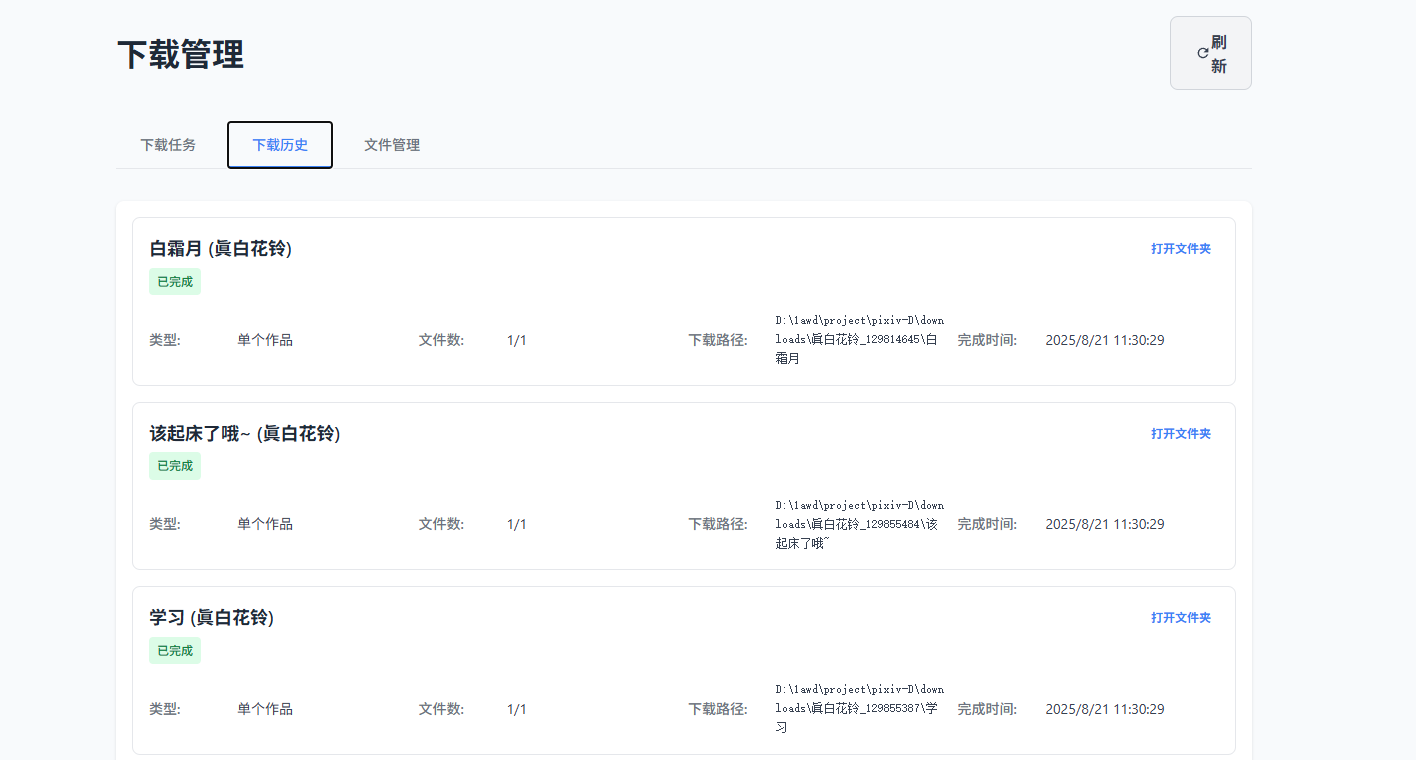The height and width of the screenshot is (760, 1416).
Task: Click the refresh arrow icon beside 刷新
Action: click(x=1203, y=54)
